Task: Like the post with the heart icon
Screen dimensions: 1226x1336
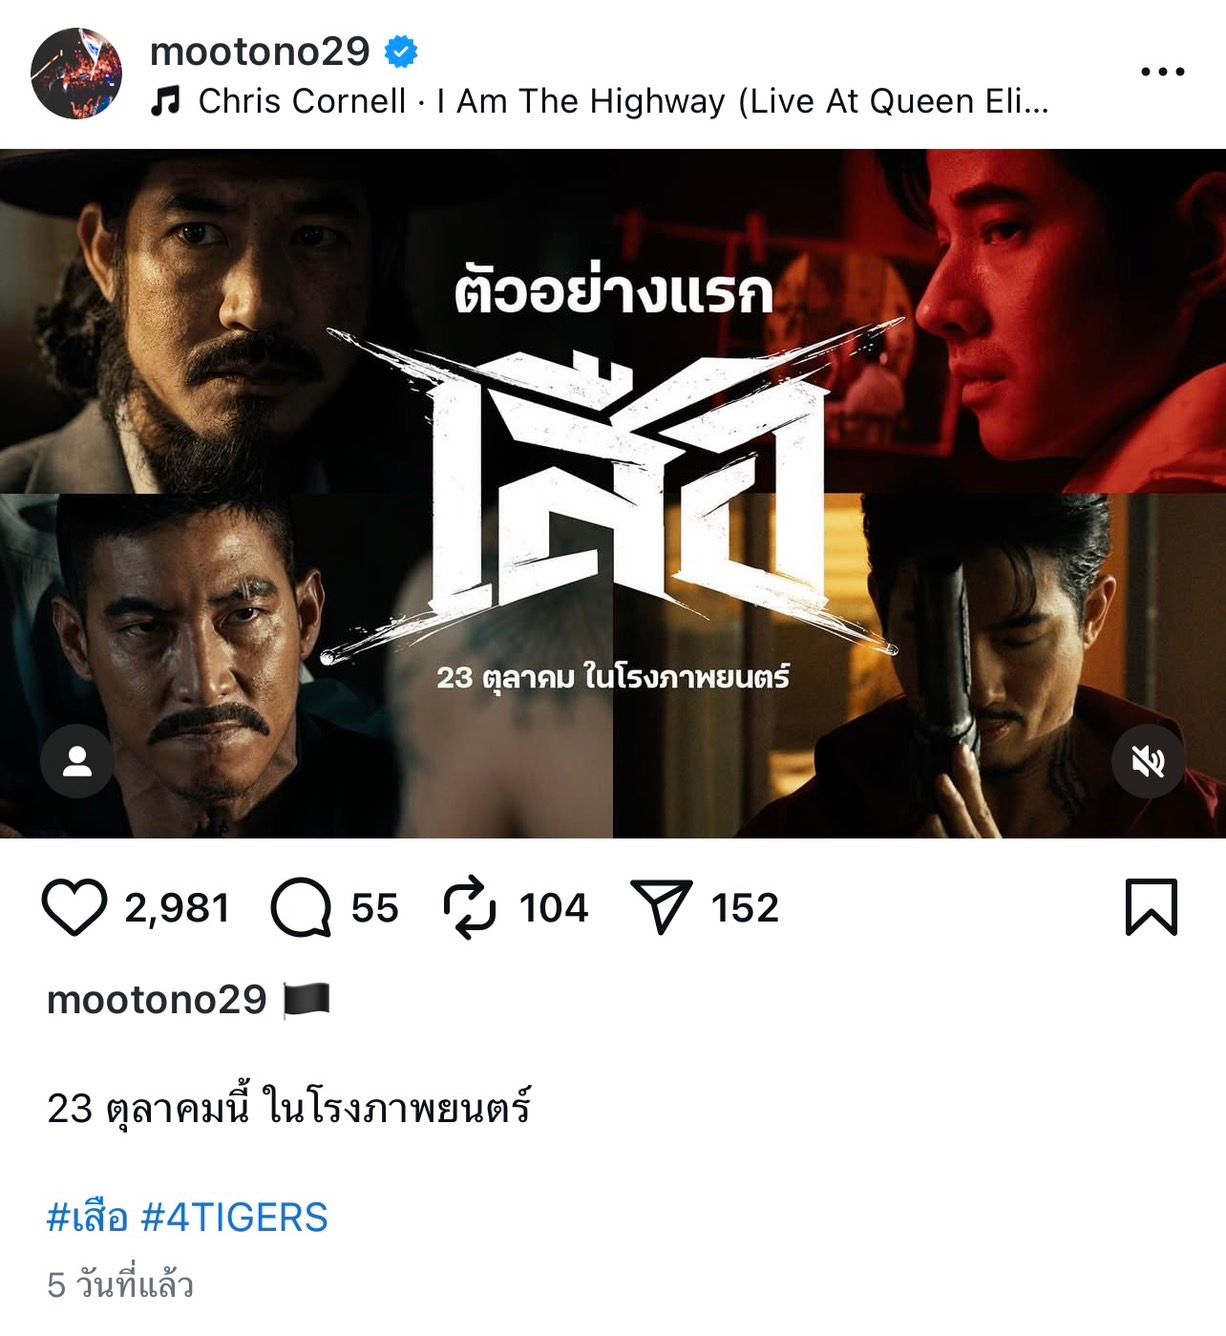Action: pos(74,907)
